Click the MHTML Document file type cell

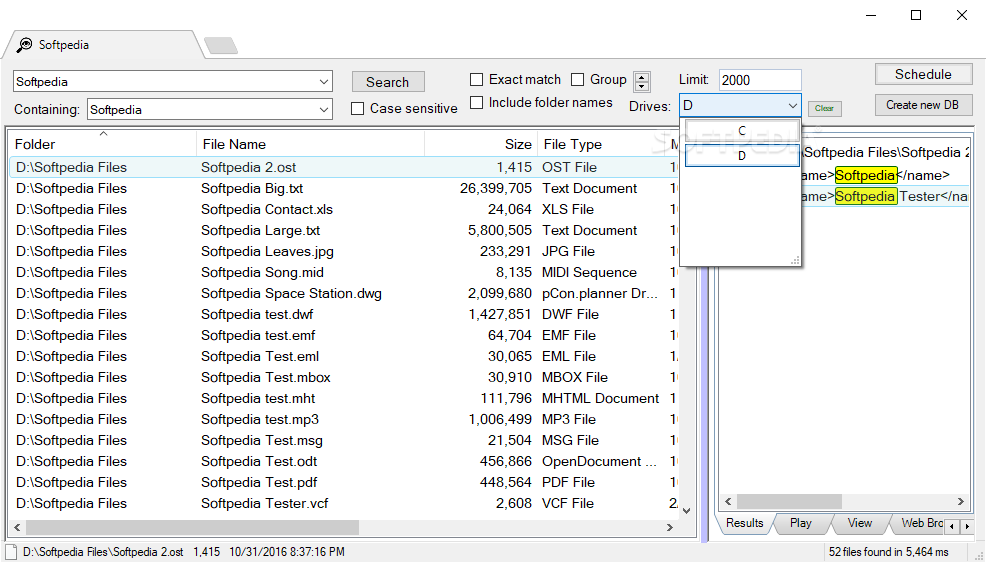pos(601,398)
